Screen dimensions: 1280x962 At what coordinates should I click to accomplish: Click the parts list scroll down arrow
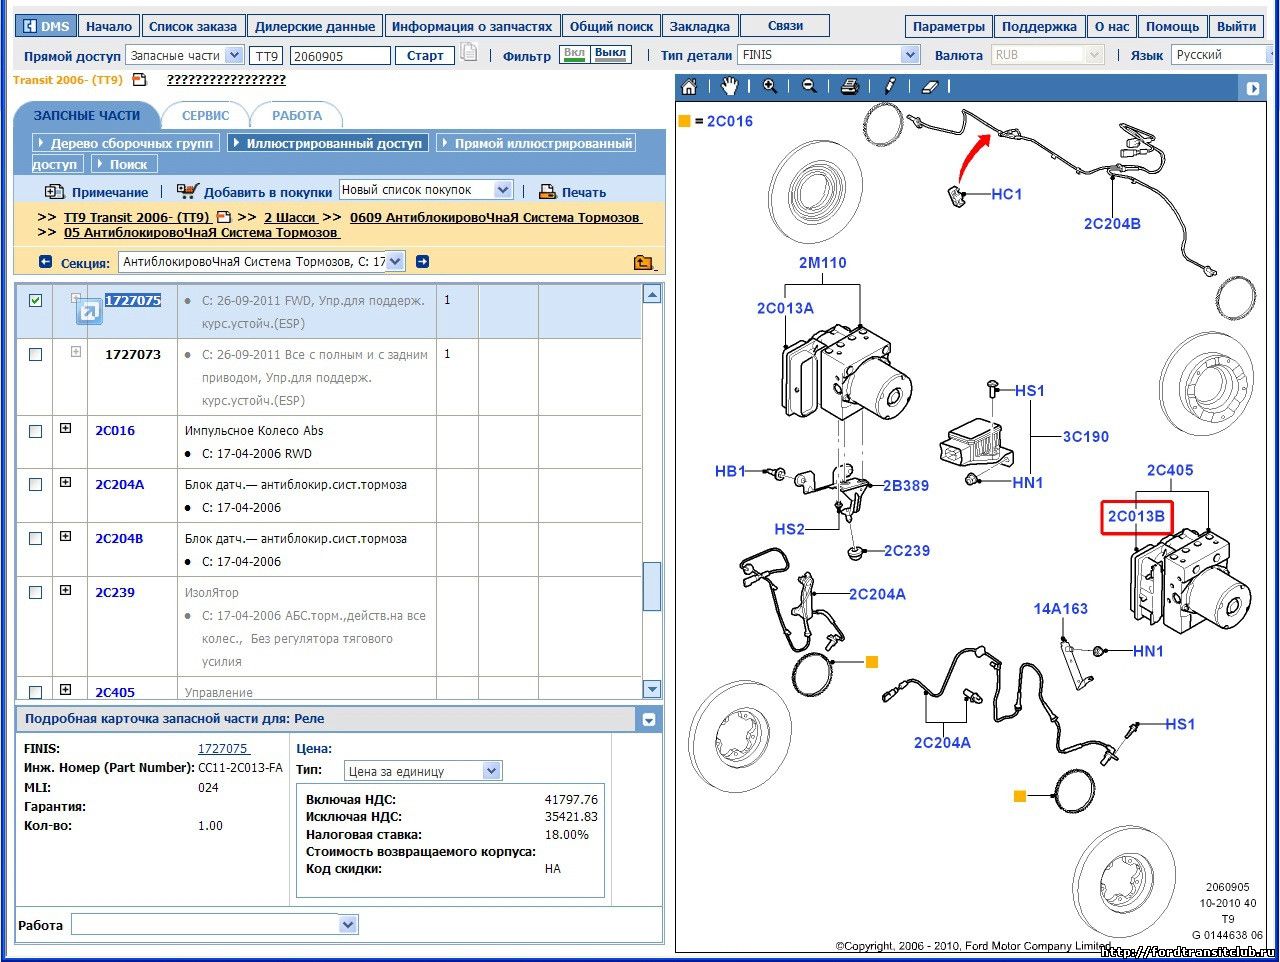[x=652, y=688]
